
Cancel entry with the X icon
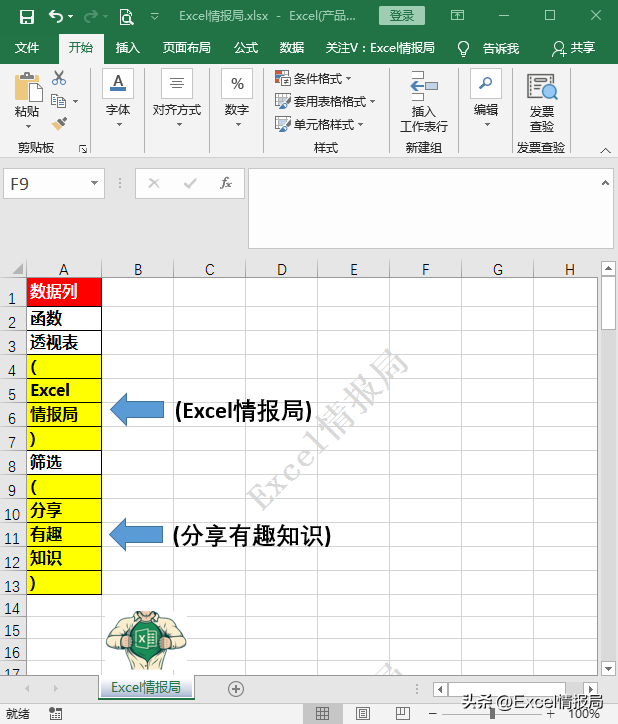pos(154,183)
